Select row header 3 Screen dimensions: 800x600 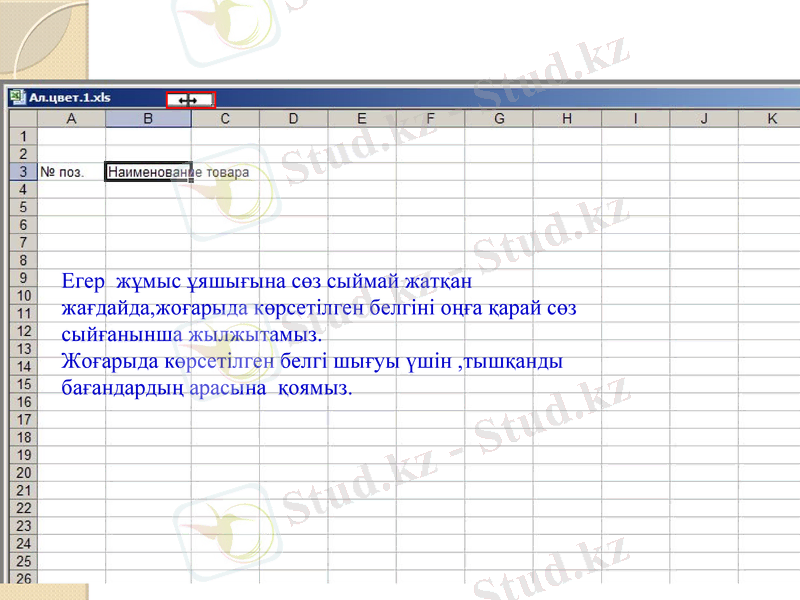click(22, 171)
